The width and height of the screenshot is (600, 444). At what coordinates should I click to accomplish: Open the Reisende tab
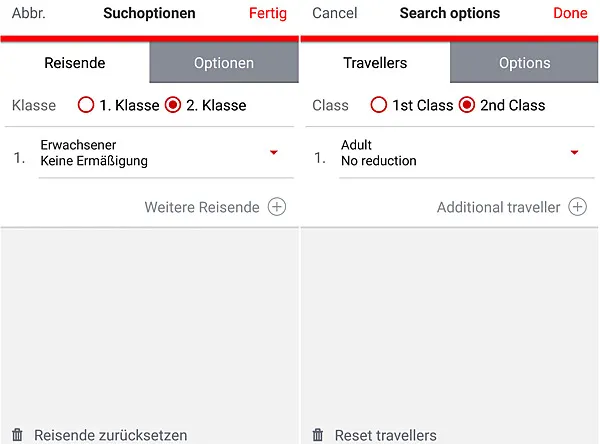(x=75, y=63)
